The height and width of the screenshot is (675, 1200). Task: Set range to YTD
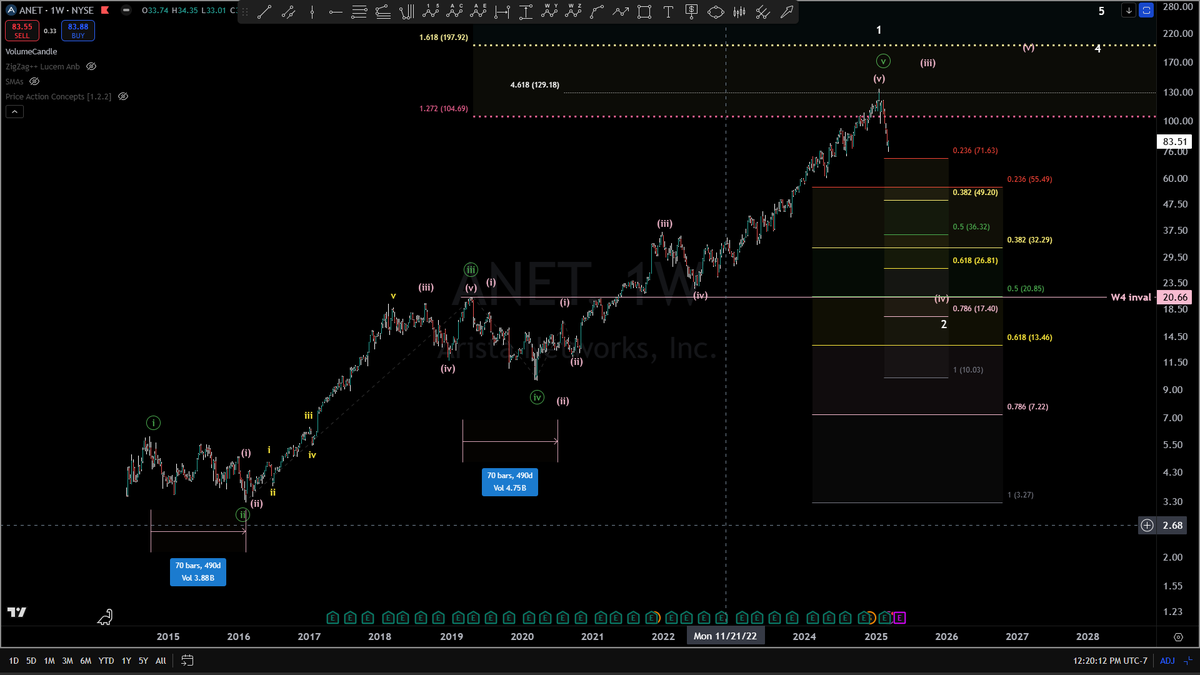pyautogui.click(x=106, y=661)
